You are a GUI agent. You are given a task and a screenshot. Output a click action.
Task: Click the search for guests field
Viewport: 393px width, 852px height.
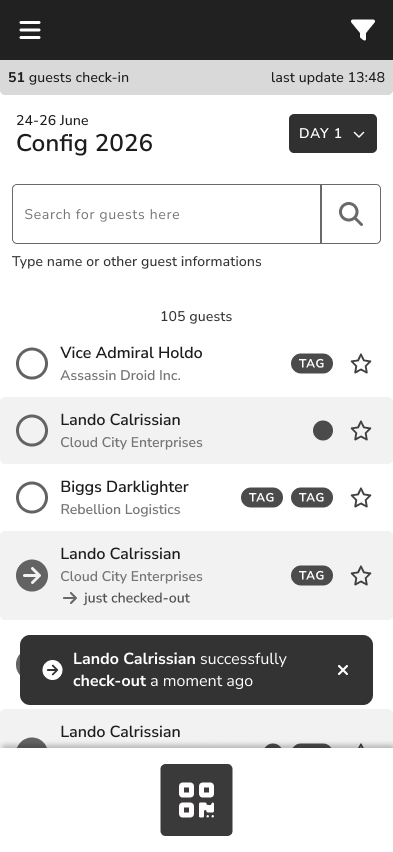pyautogui.click(x=166, y=214)
